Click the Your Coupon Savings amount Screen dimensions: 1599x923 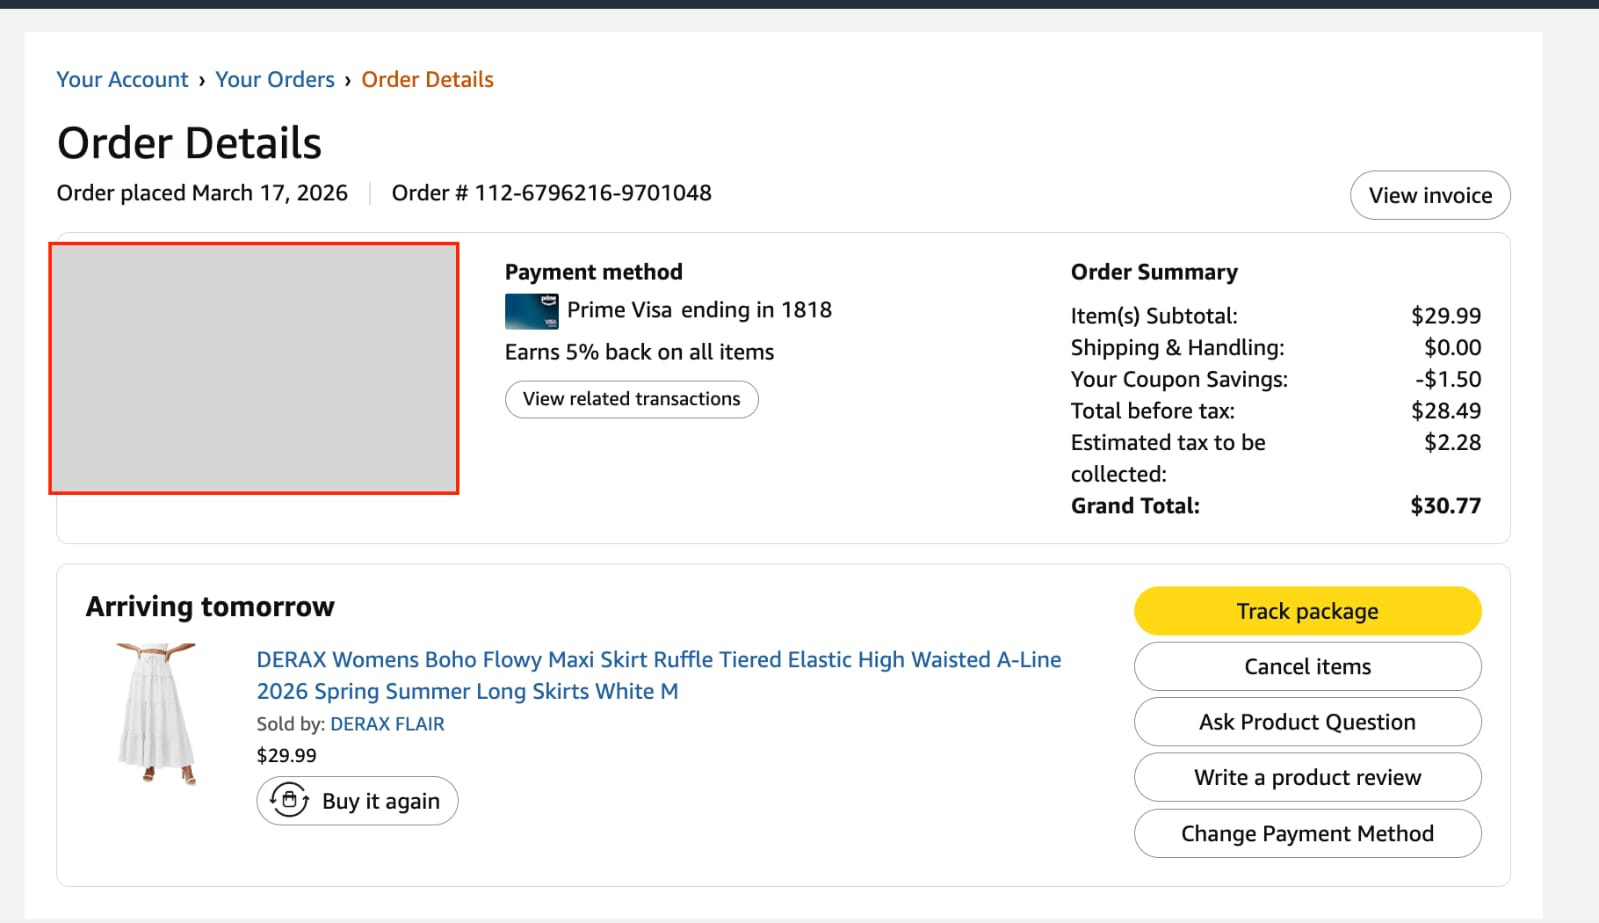pos(1447,379)
